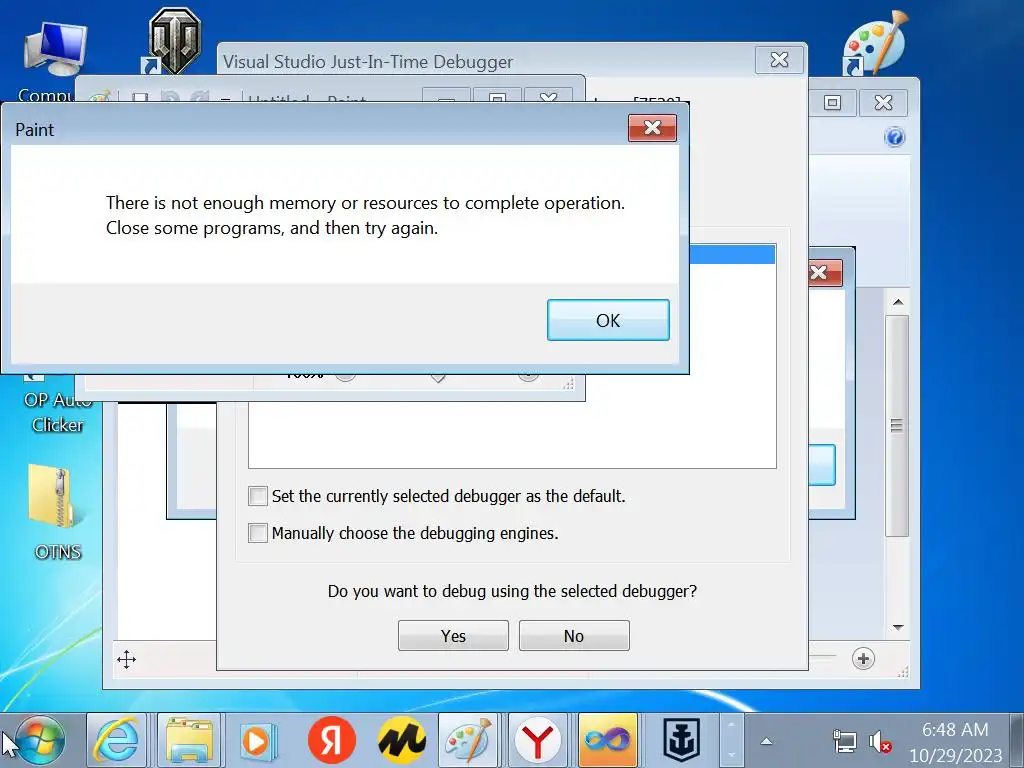Maximize the background window at top right
Screen dimensions: 1024x768
click(832, 103)
